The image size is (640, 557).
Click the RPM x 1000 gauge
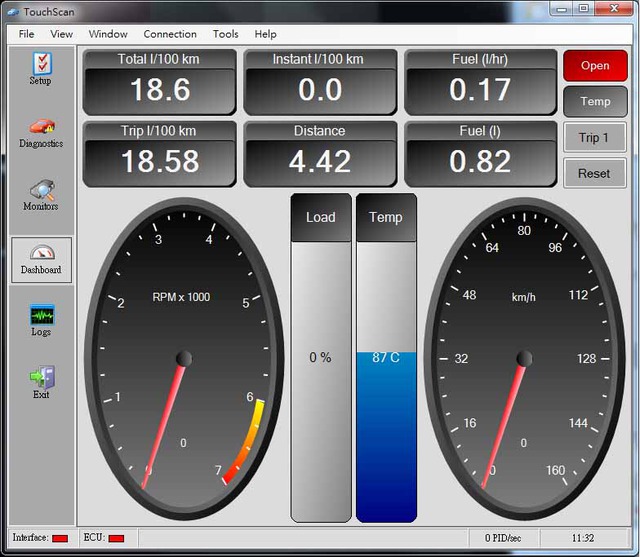183,358
